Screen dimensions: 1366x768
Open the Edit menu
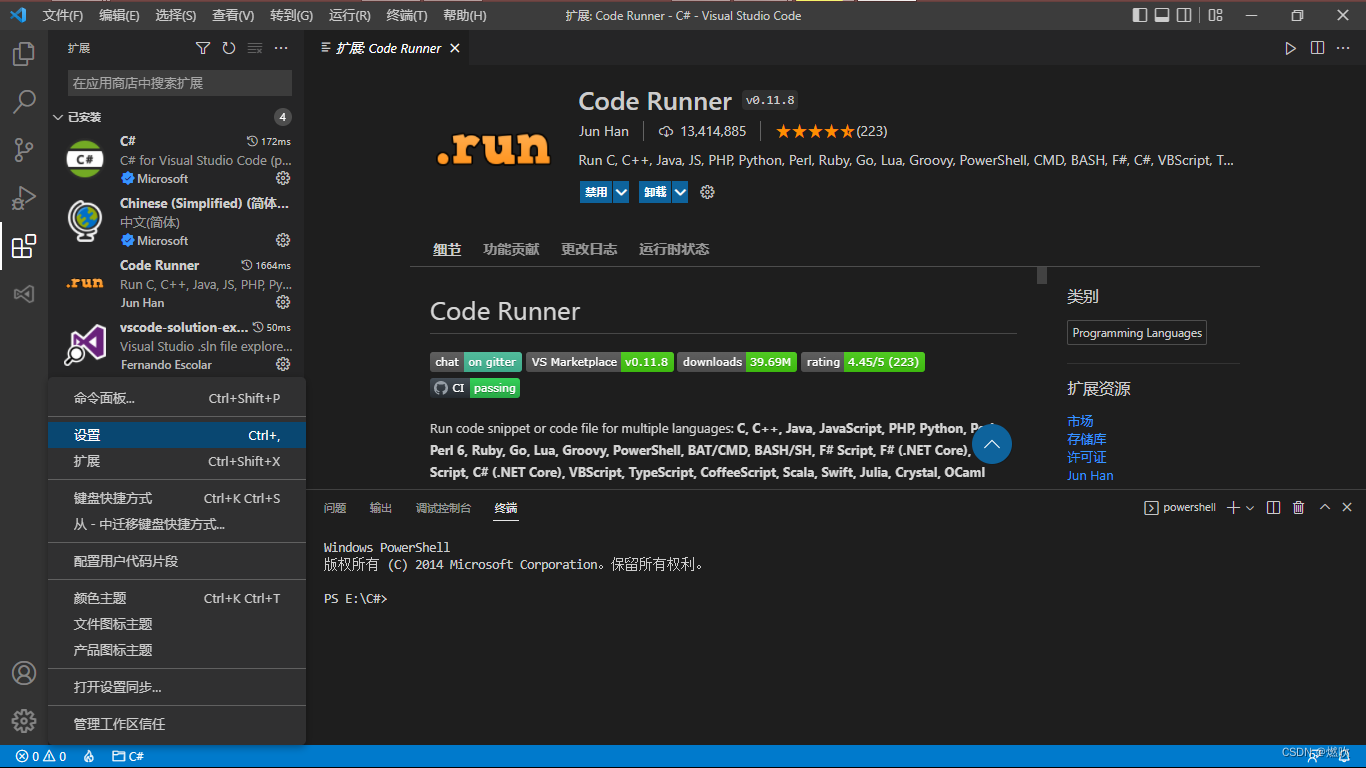[x=119, y=16]
